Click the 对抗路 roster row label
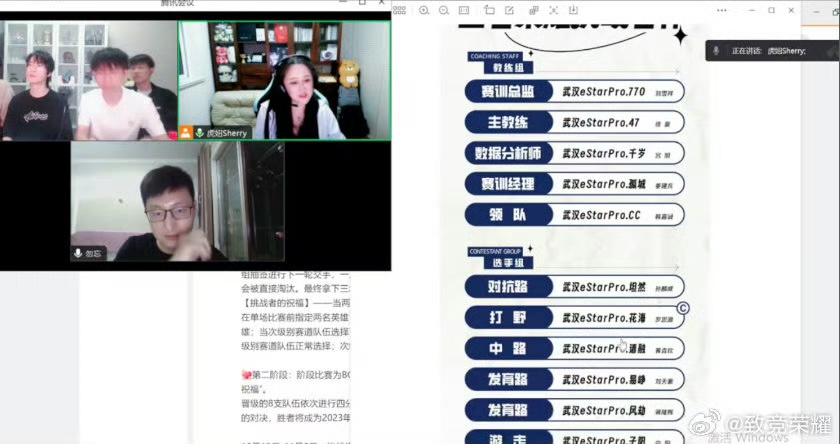This screenshot has height=444, width=840. pyautogui.click(x=508, y=287)
